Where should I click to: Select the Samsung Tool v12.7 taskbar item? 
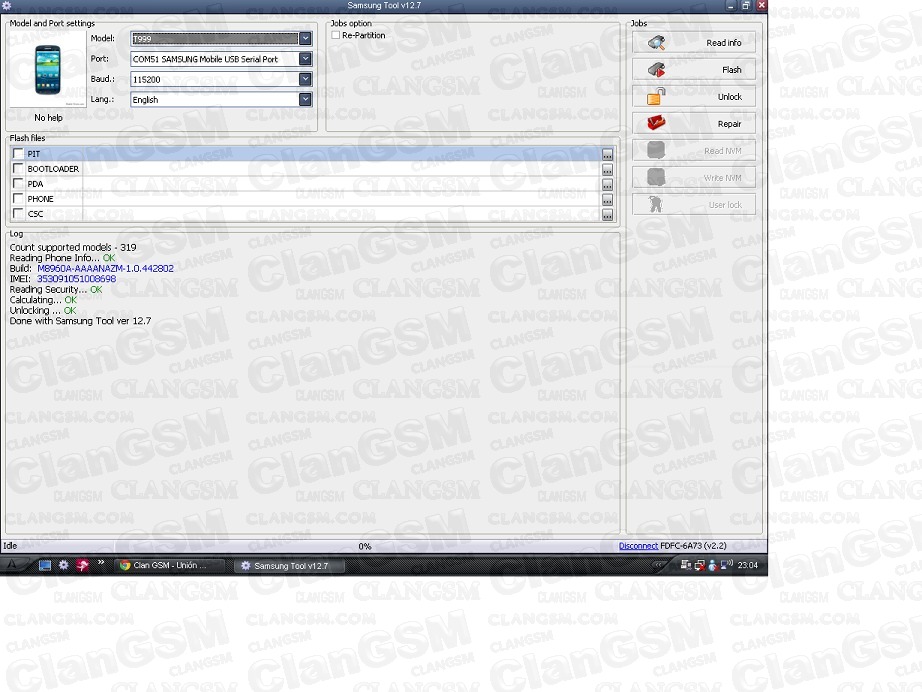point(290,566)
